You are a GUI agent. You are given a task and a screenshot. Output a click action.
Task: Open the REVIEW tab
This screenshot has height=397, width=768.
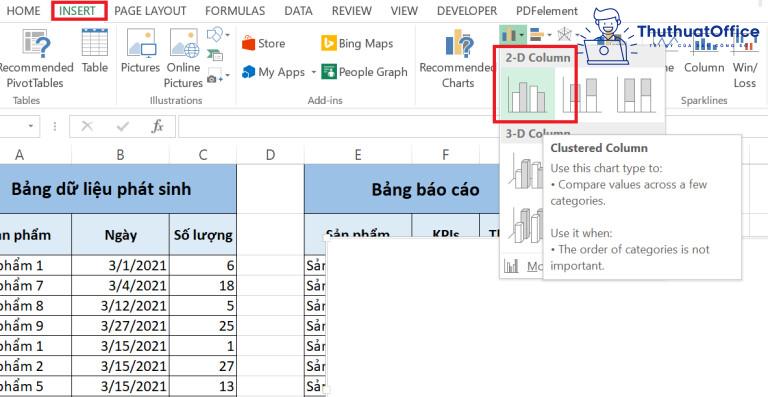[x=352, y=11]
